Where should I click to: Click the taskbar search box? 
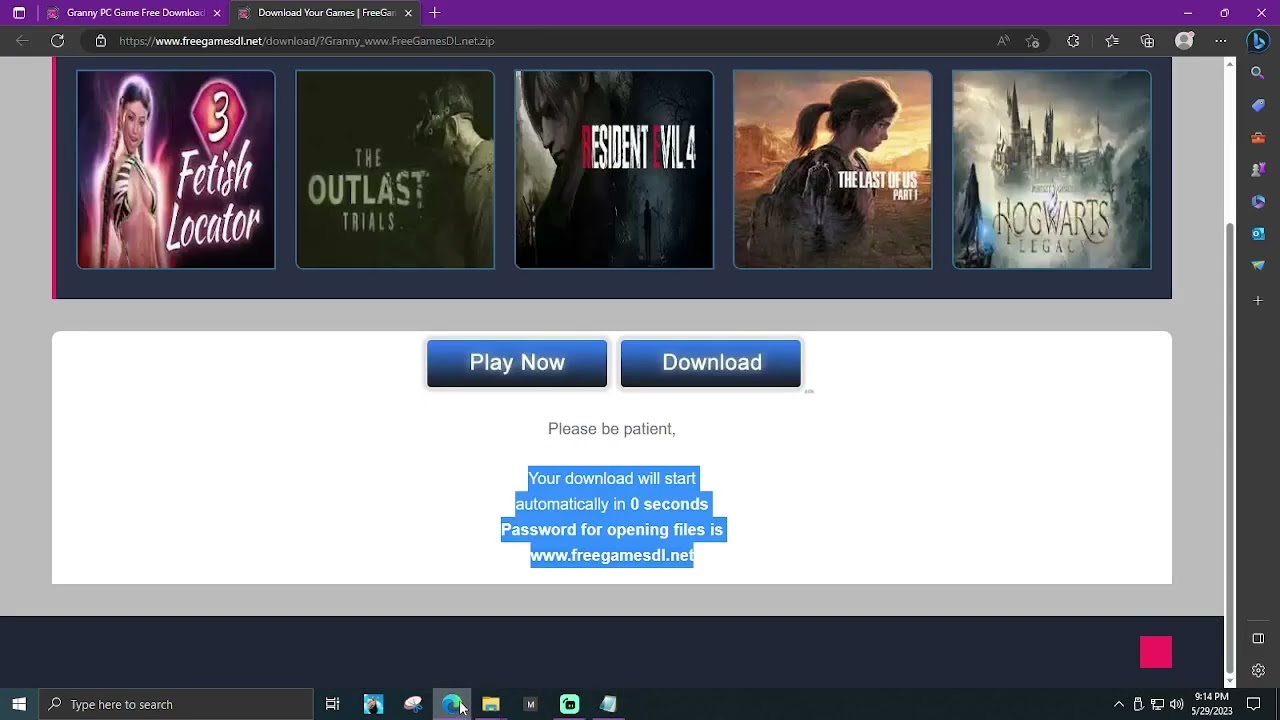click(176, 704)
